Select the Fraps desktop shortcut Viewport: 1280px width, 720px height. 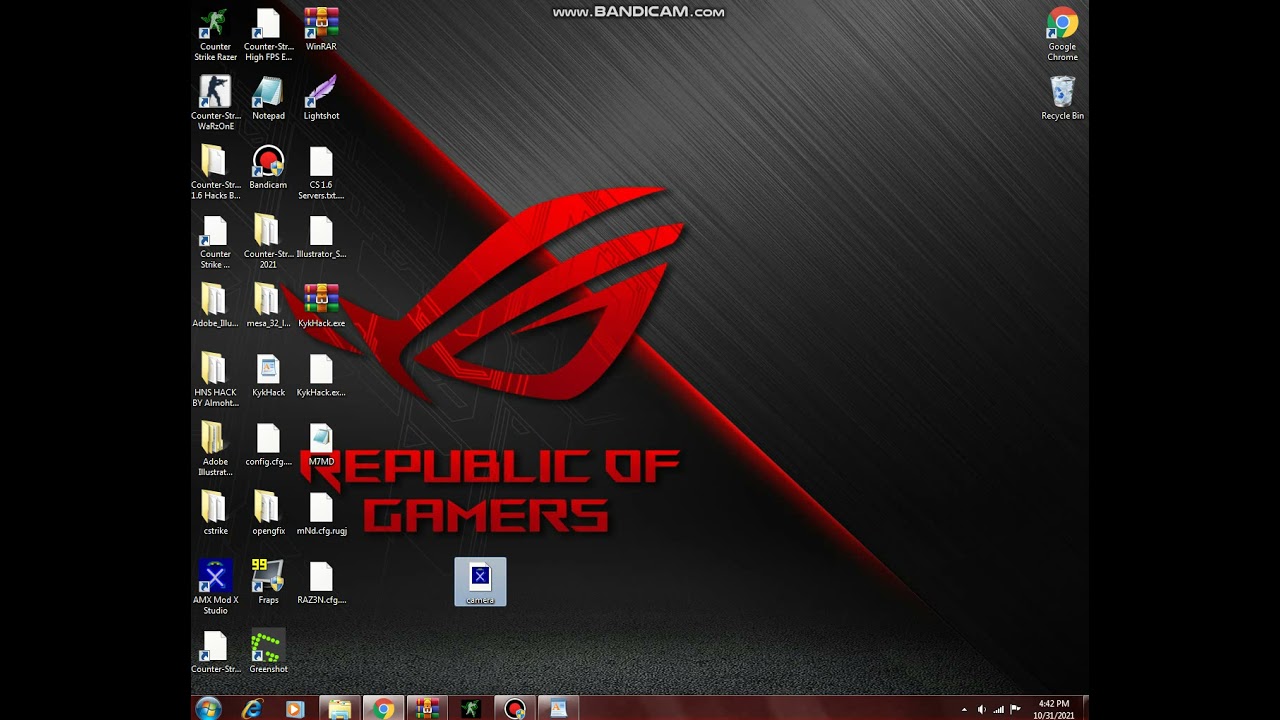pos(268,581)
